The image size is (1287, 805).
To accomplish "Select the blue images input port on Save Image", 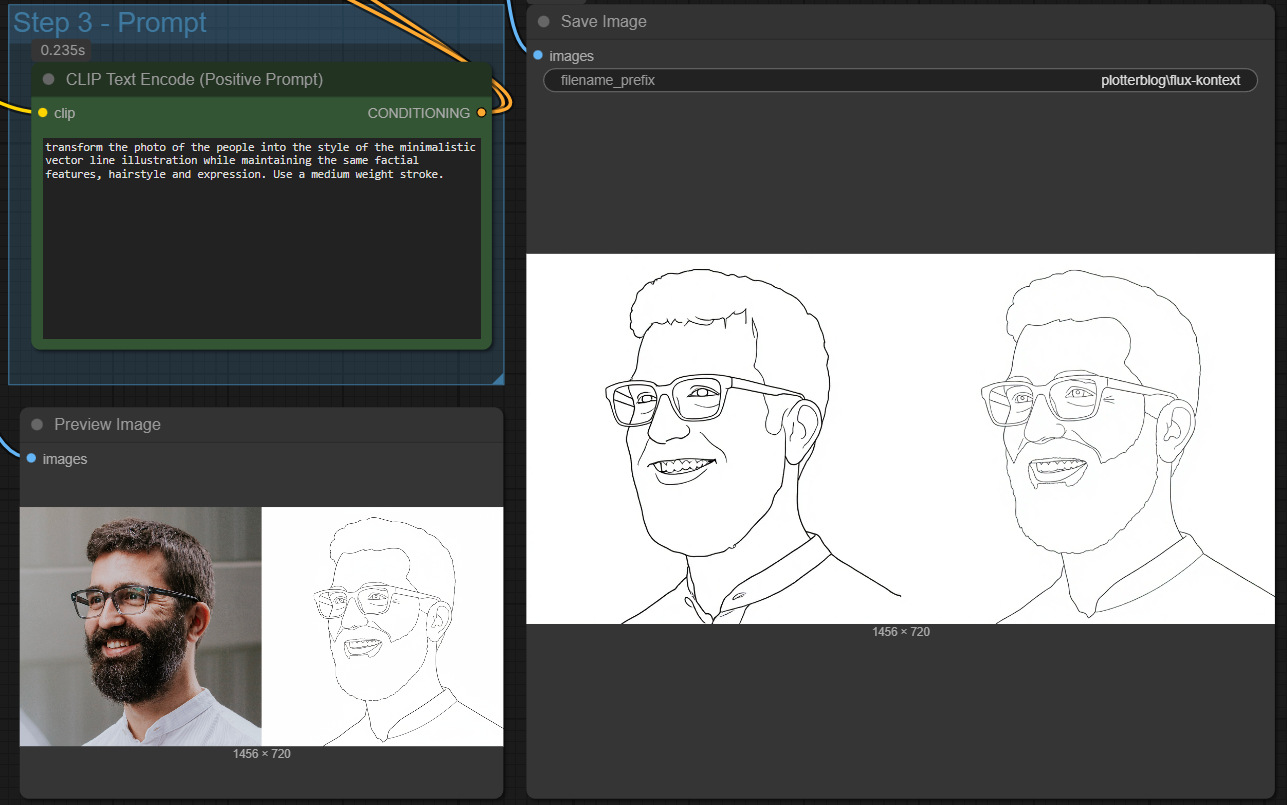I will pos(538,55).
